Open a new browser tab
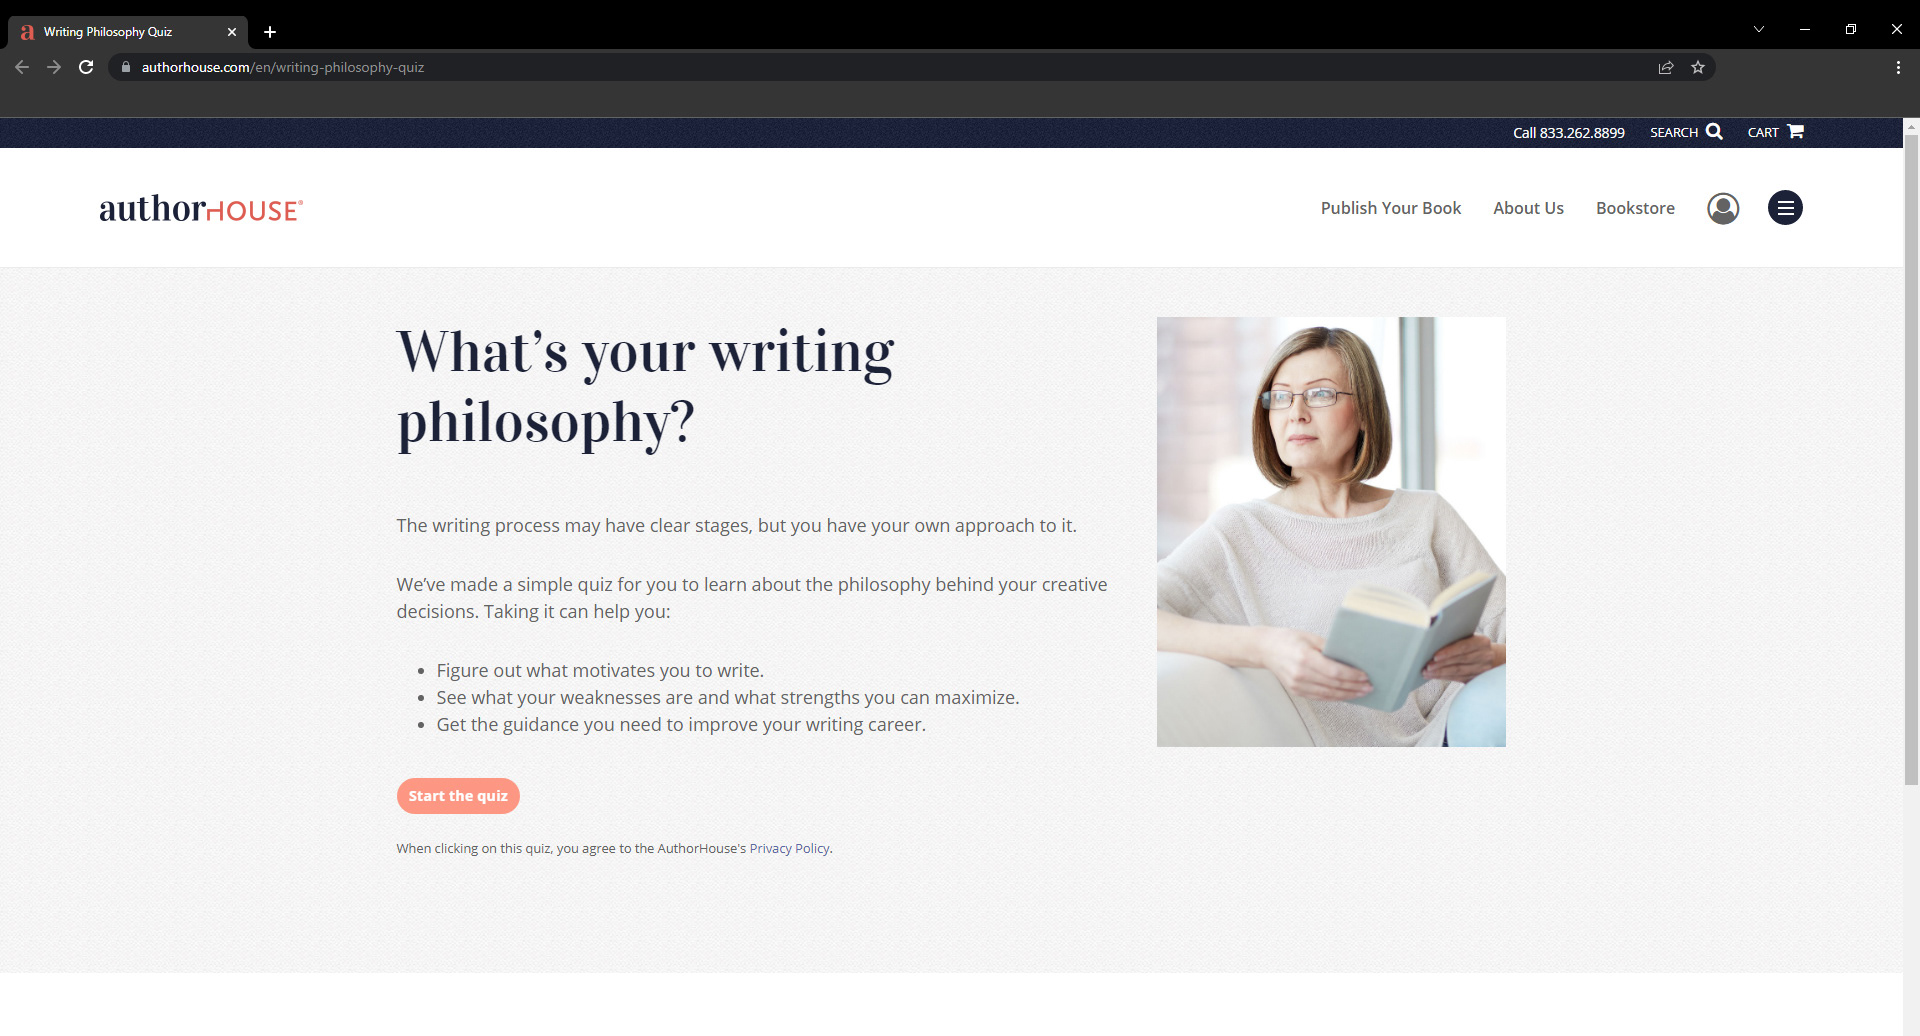 pos(270,32)
